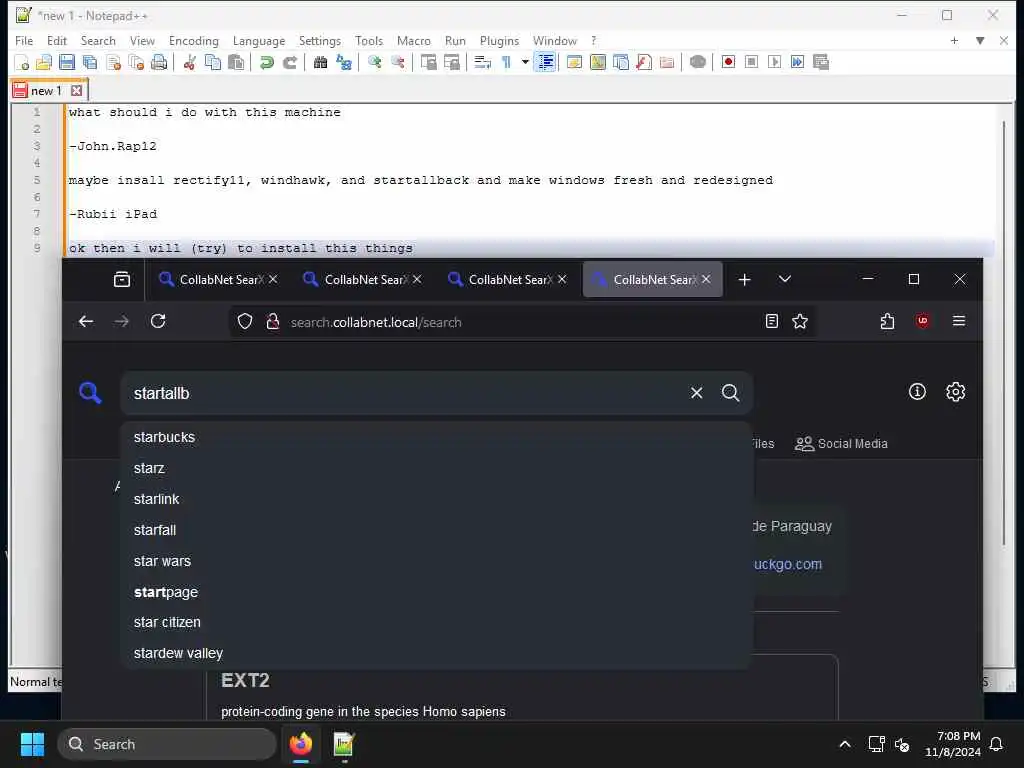
Task: Toggle Firefox reader view icon
Action: click(771, 321)
